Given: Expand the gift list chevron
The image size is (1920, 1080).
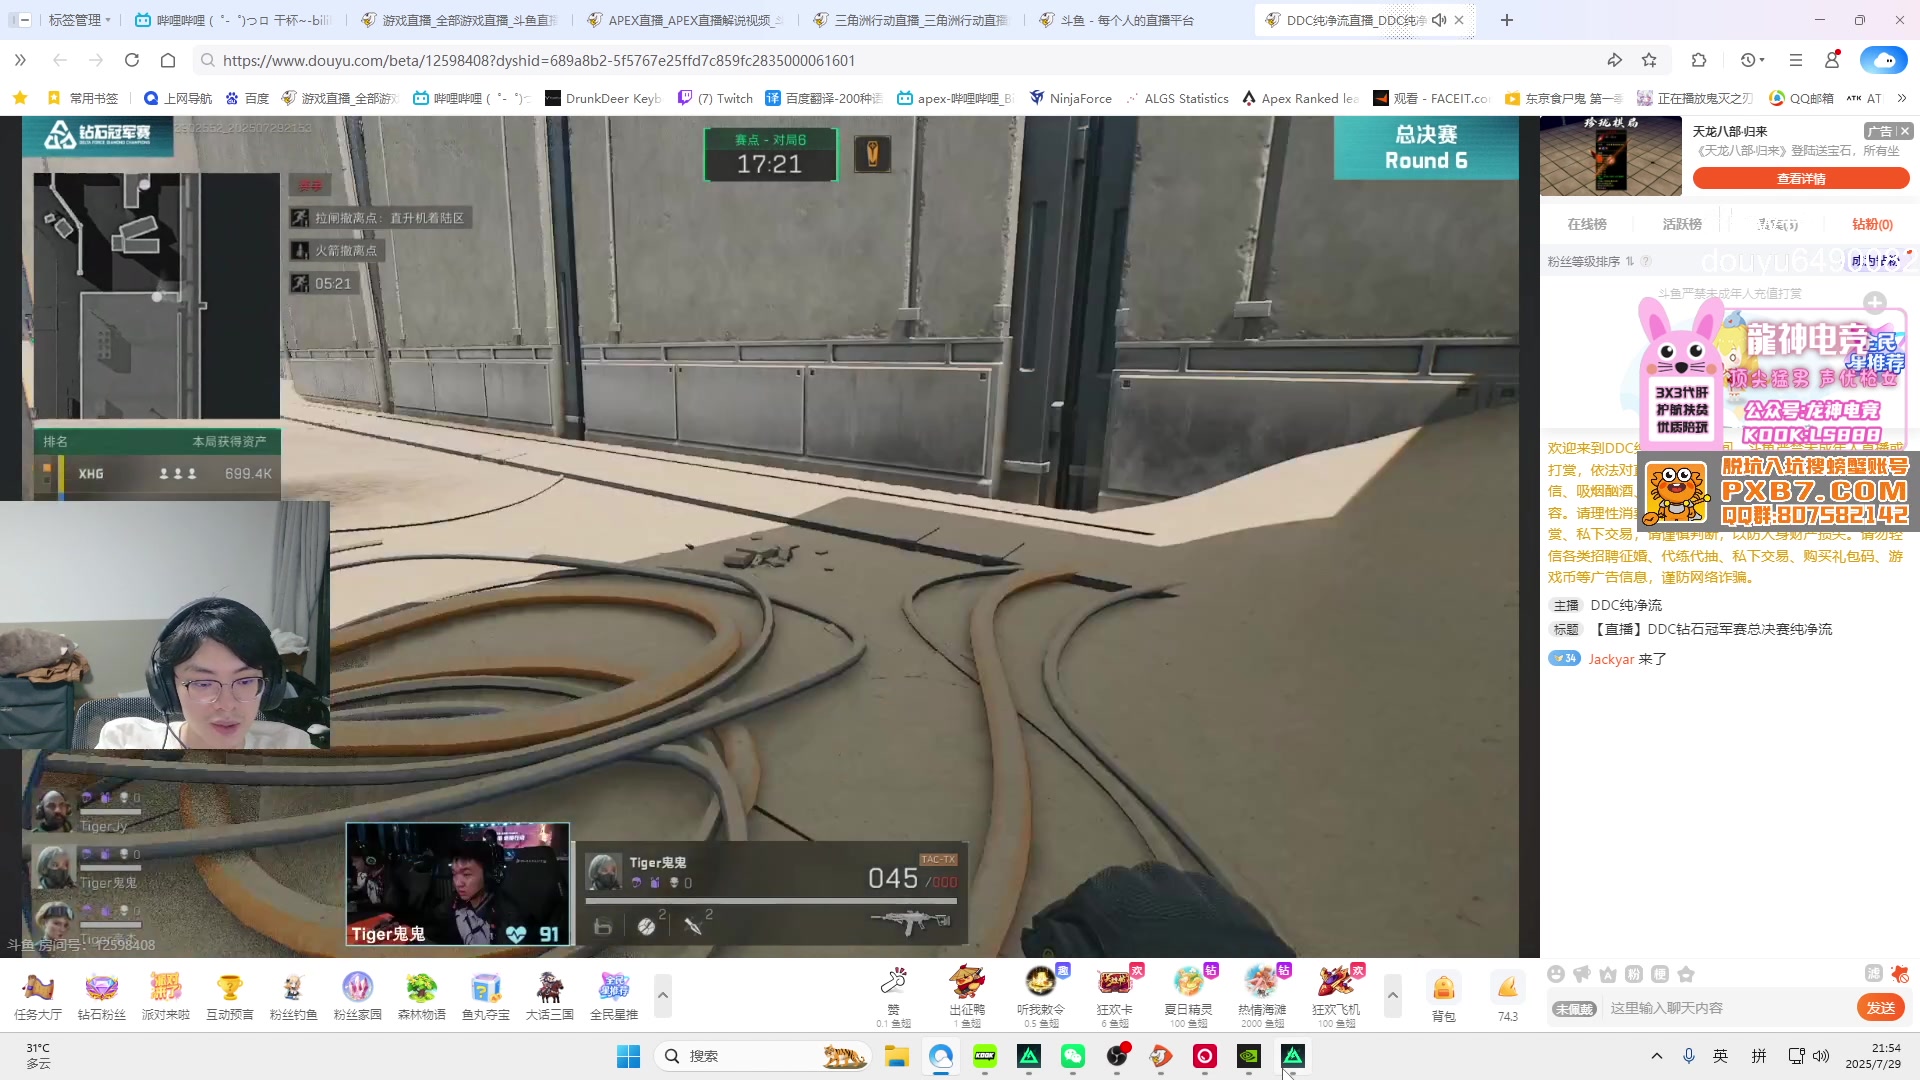Looking at the screenshot, I should coord(1392,996).
